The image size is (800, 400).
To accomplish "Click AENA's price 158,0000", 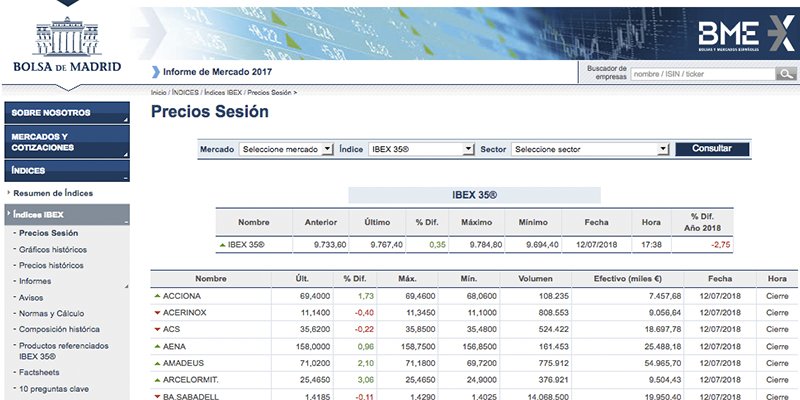I will [313, 346].
